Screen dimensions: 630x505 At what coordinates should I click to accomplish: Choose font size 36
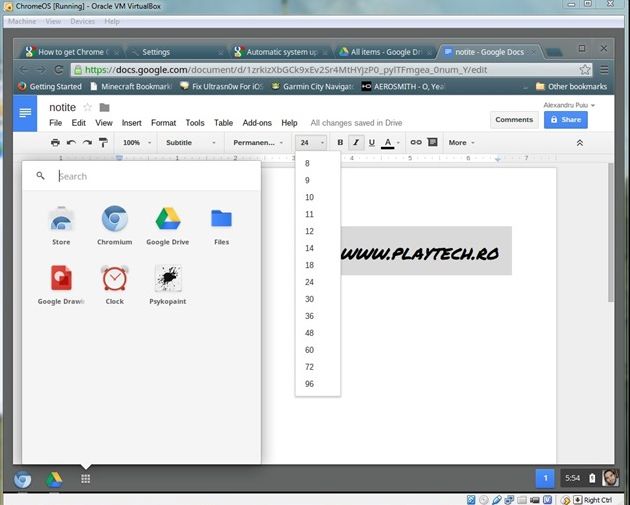318,316
